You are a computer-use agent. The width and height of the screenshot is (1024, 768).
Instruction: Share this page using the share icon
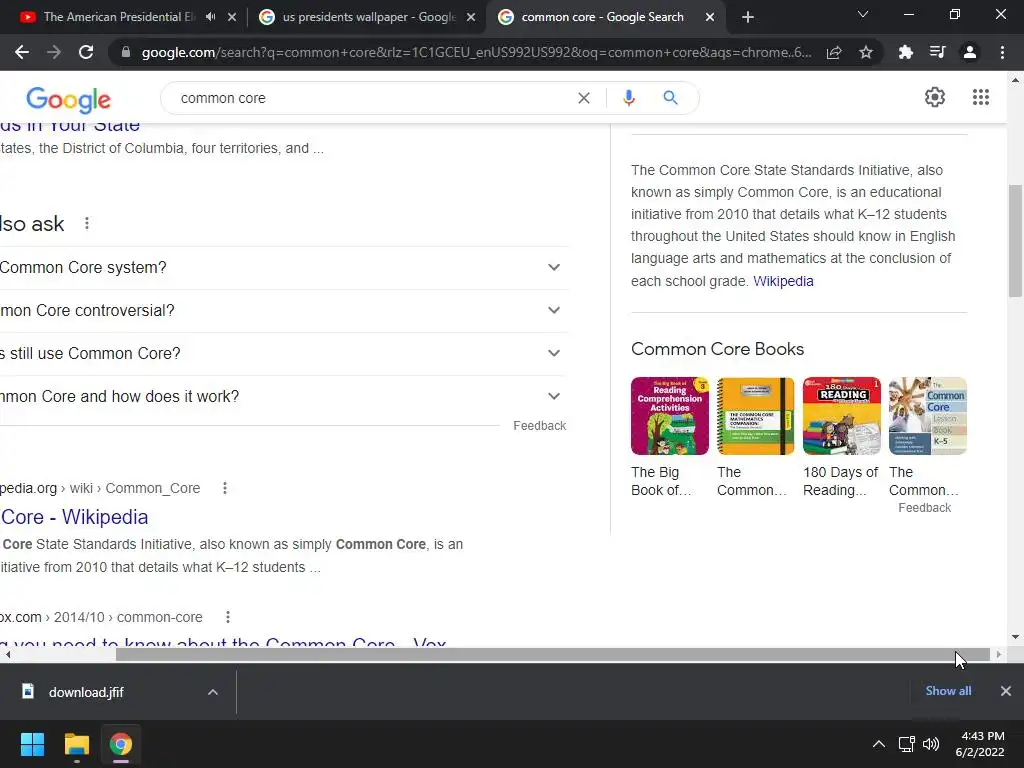pos(834,52)
